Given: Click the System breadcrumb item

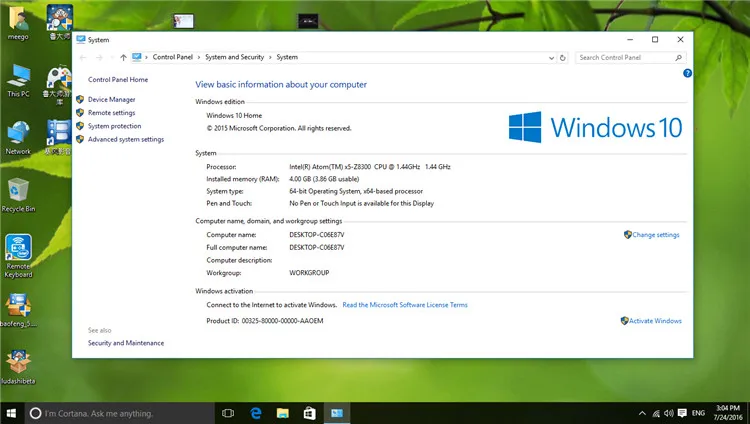Looking at the screenshot, I should [x=287, y=57].
